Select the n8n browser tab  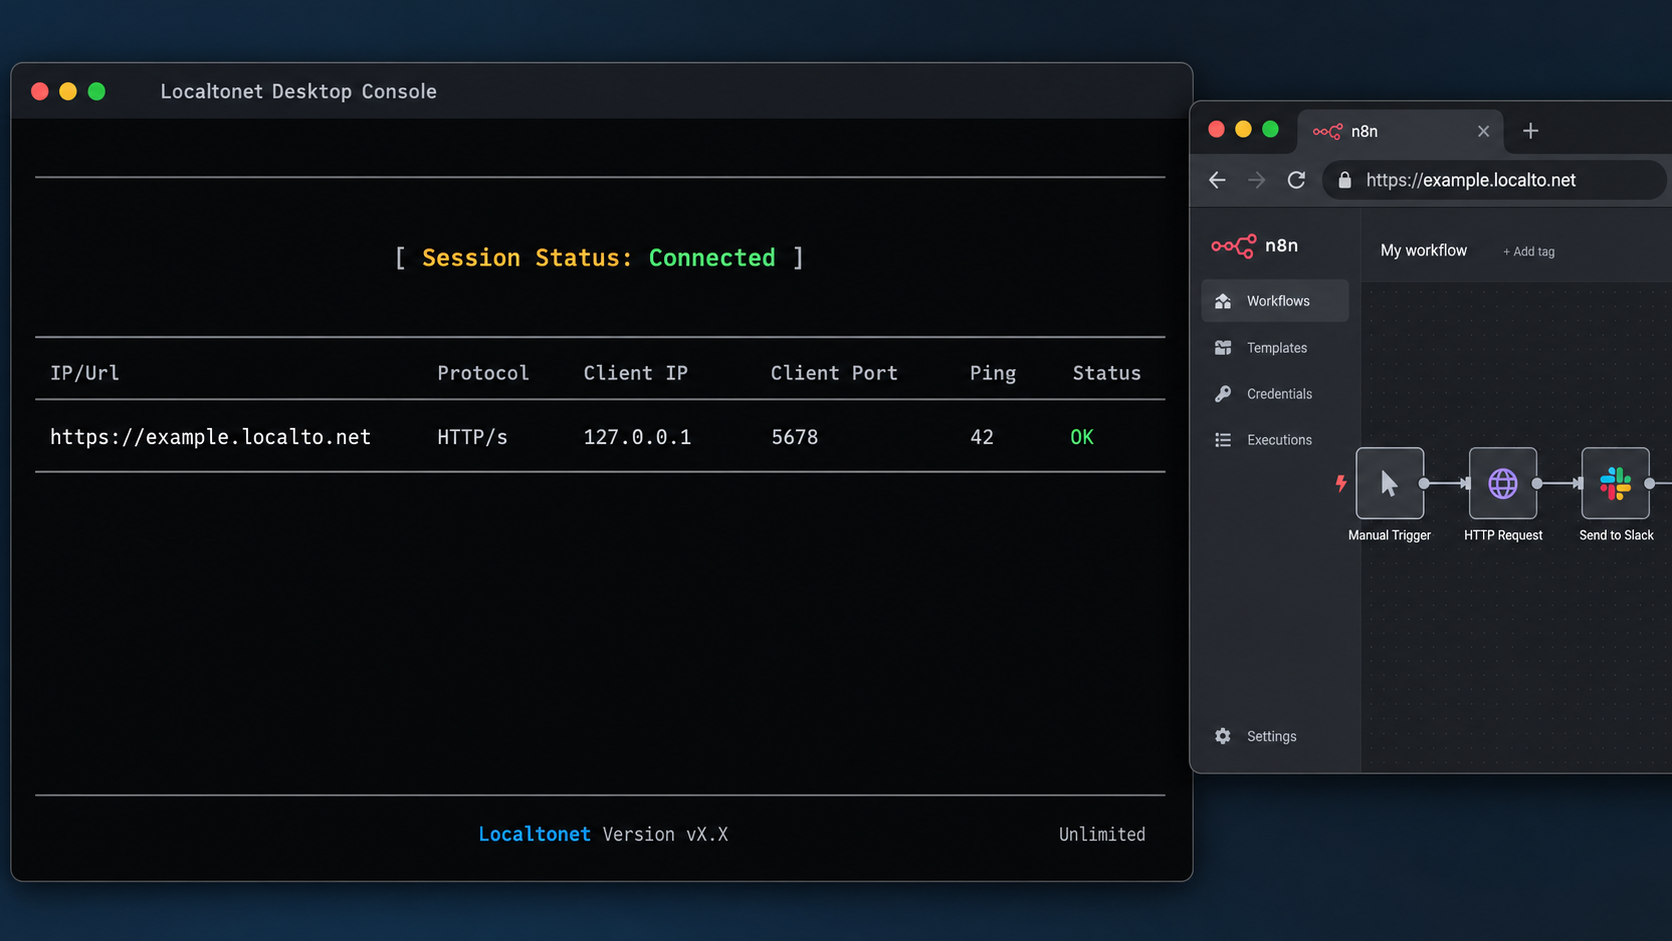point(1400,131)
